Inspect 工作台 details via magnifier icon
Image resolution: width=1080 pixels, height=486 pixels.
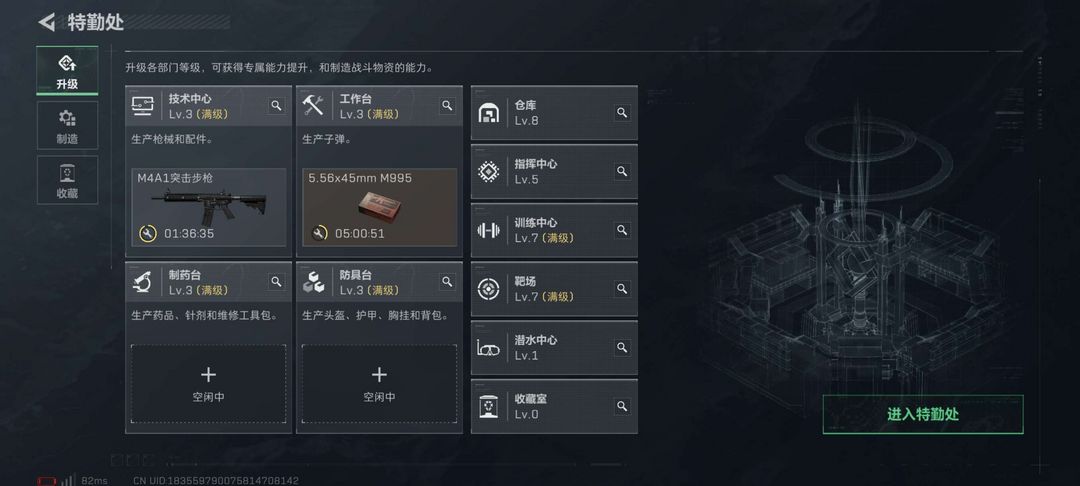pos(447,105)
